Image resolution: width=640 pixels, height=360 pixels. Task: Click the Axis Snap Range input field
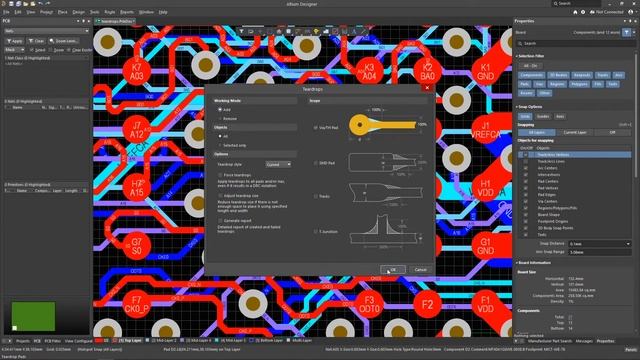pyautogui.click(x=600, y=252)
